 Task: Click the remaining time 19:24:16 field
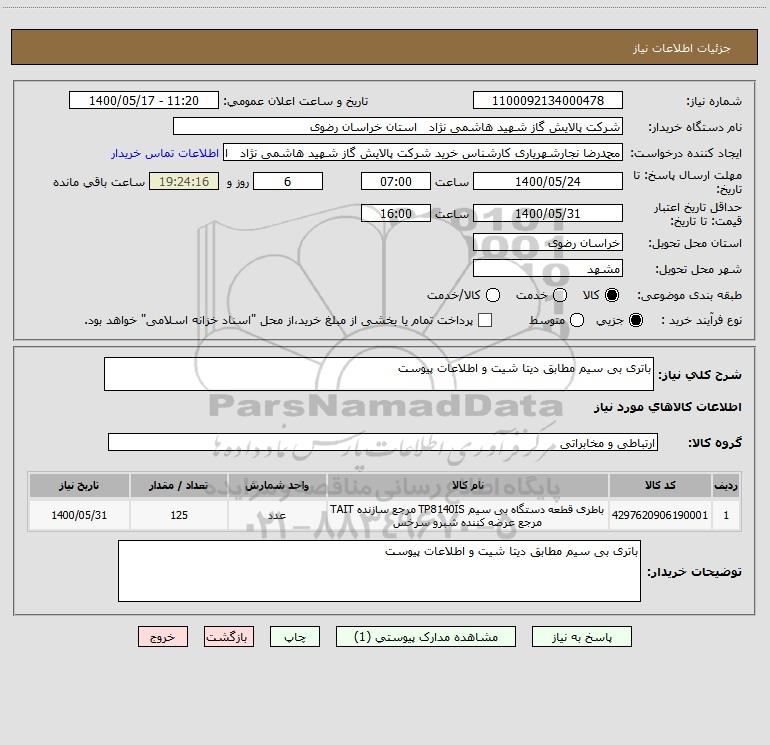(184, 181)
